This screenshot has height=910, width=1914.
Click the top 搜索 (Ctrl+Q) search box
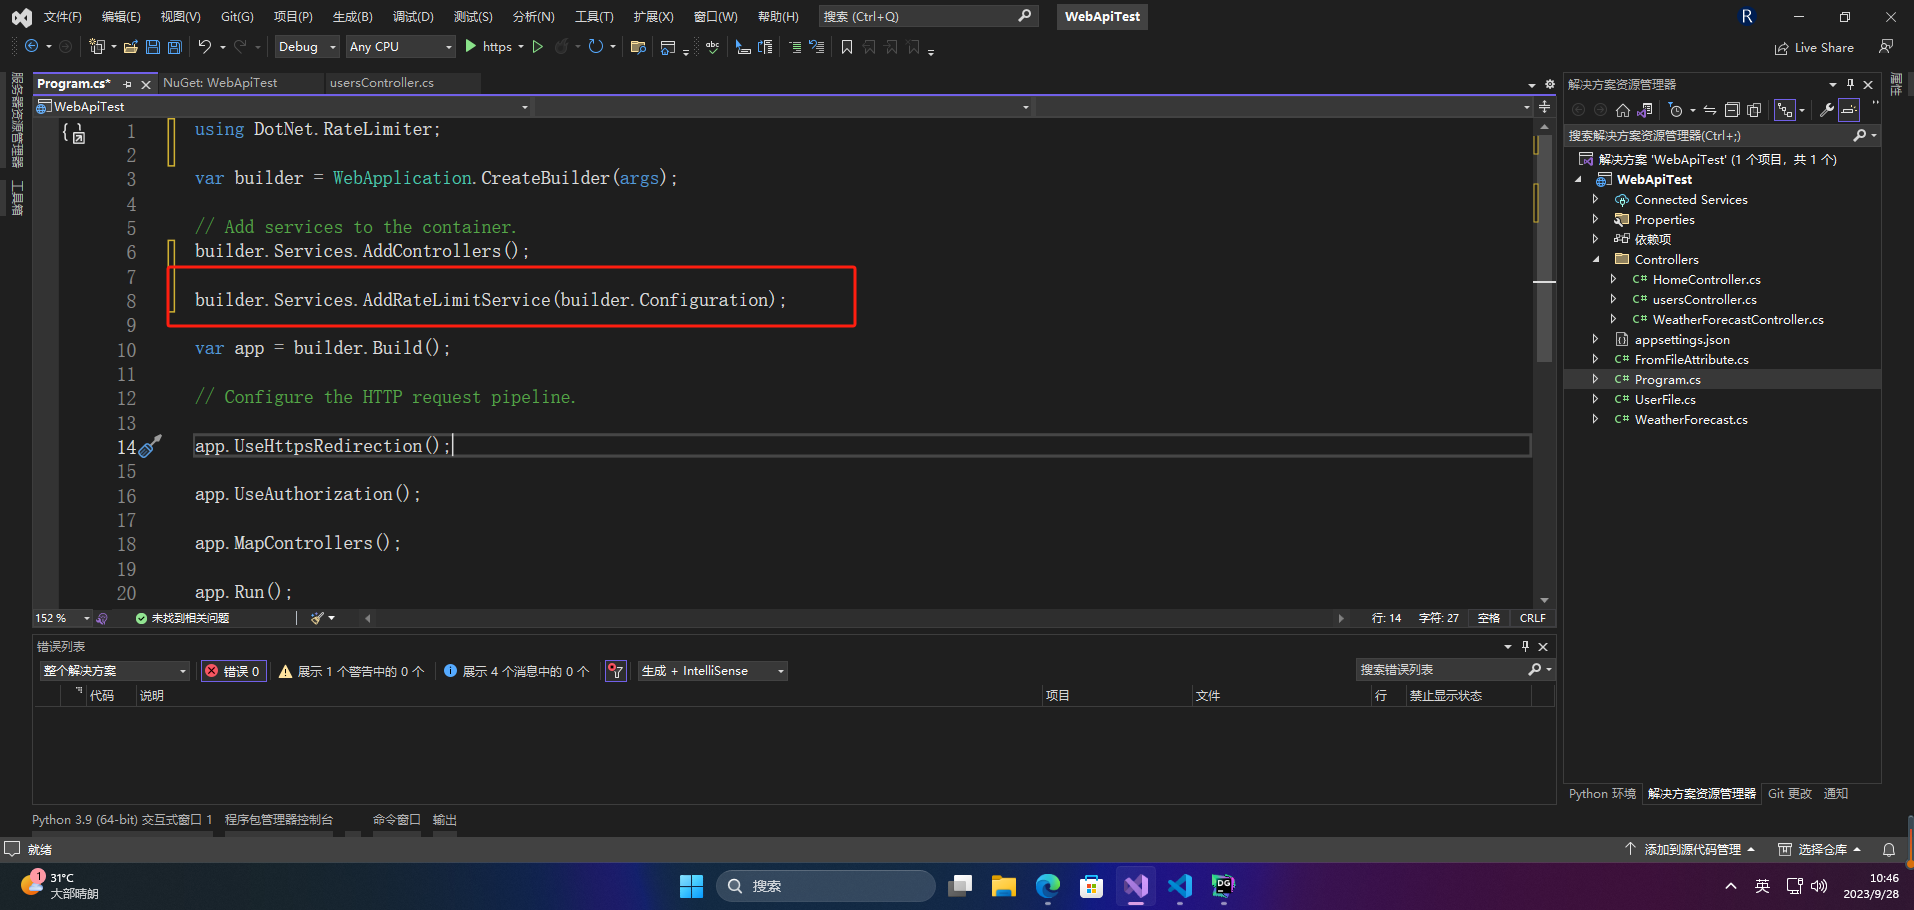pyautogui.click(x=928, y=16)
